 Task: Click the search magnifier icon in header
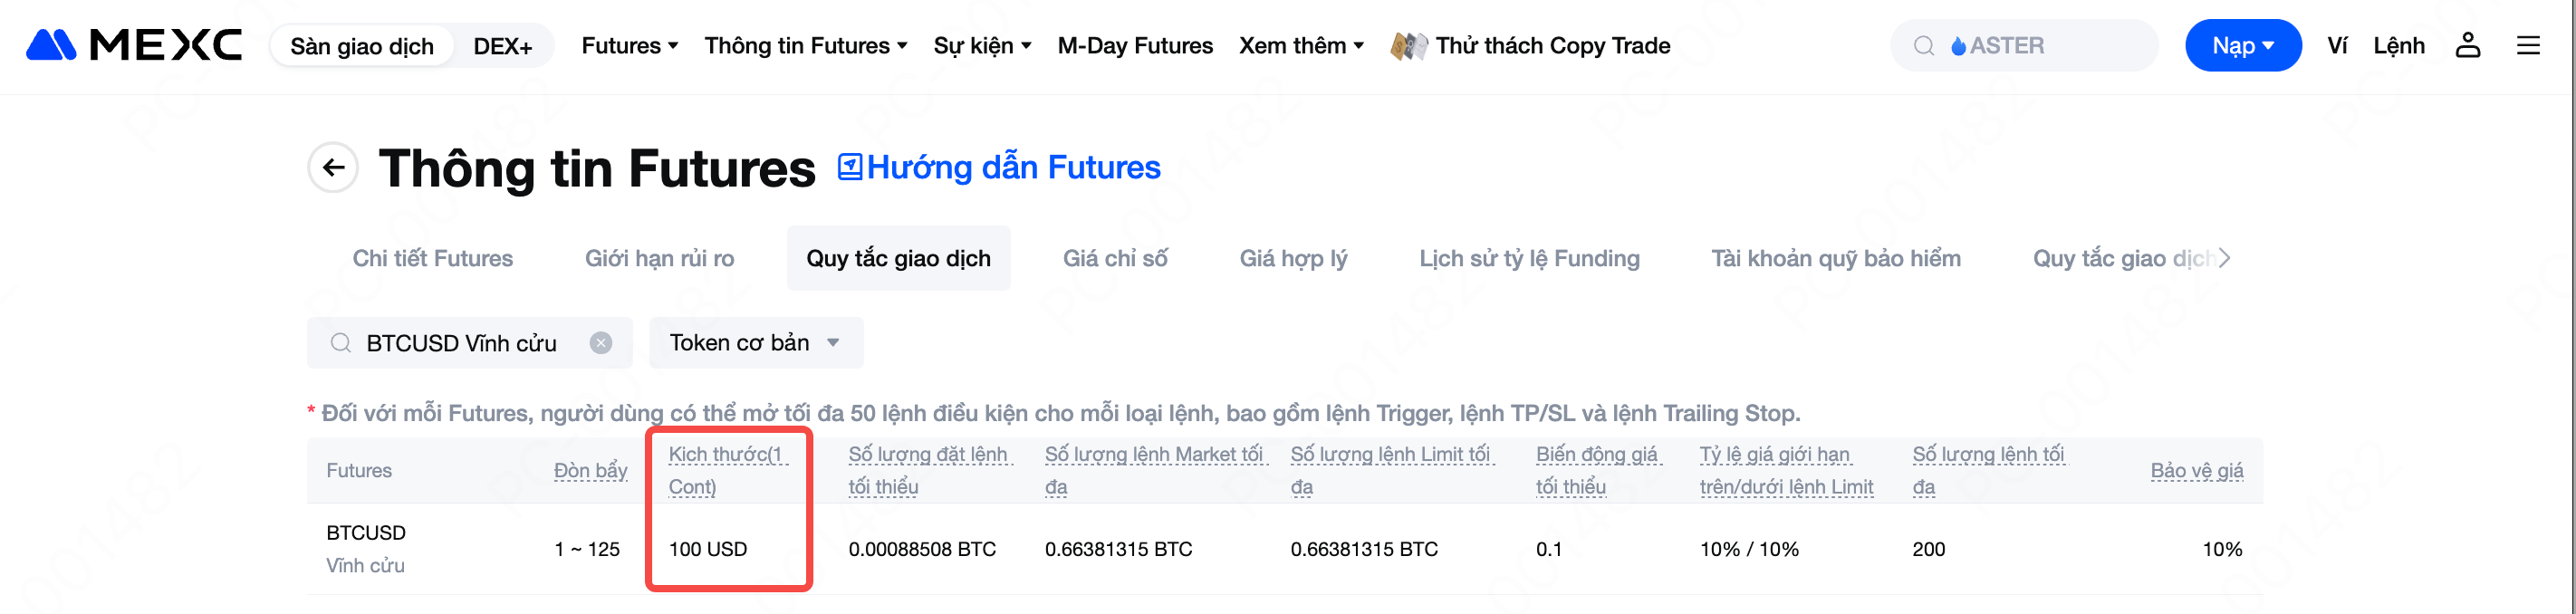[x=1923, y=46]
